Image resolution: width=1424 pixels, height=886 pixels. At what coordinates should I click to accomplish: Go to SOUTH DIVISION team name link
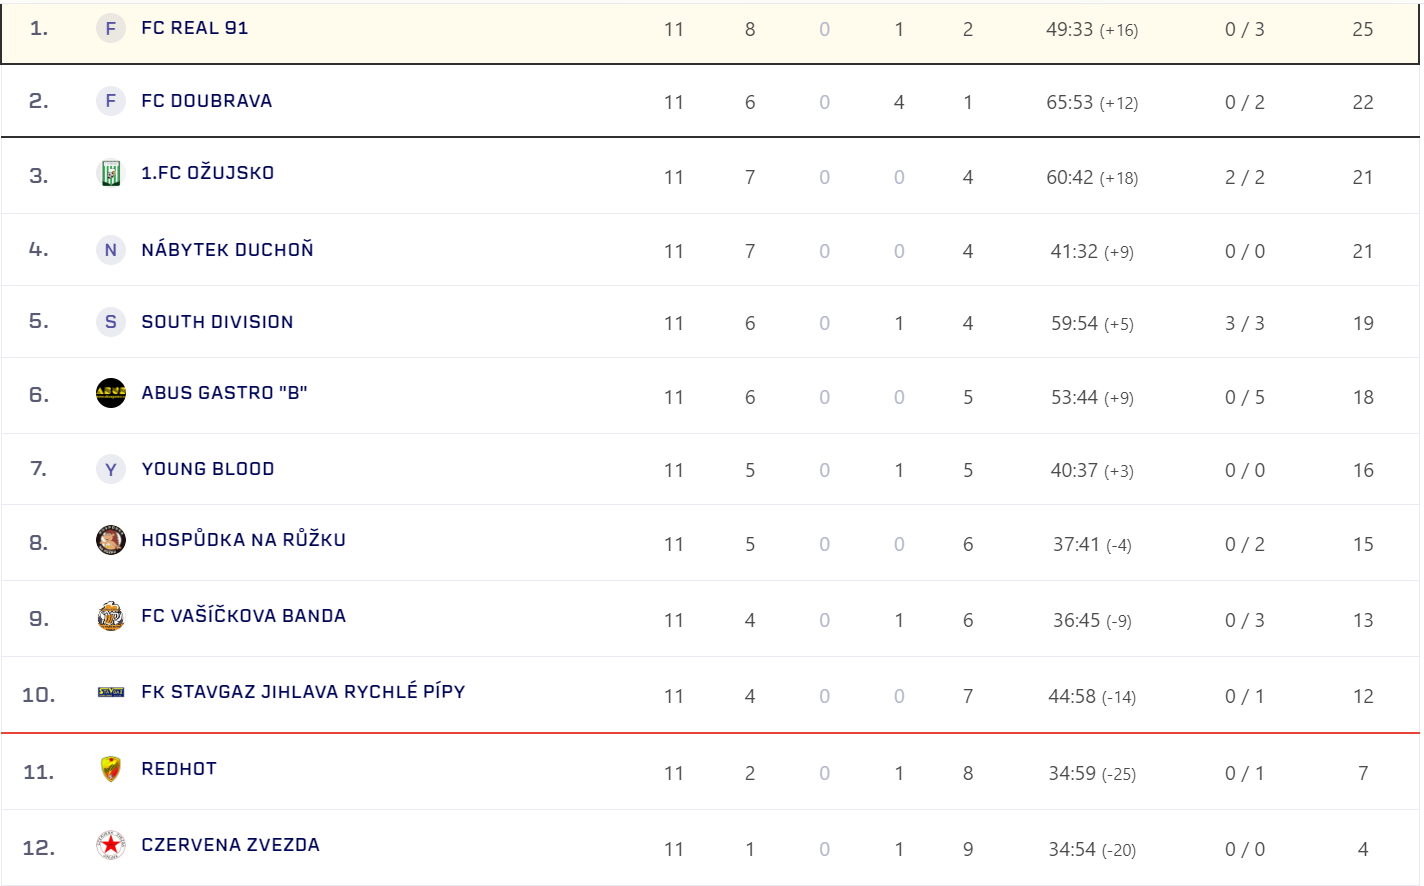[x=217, y=322]
